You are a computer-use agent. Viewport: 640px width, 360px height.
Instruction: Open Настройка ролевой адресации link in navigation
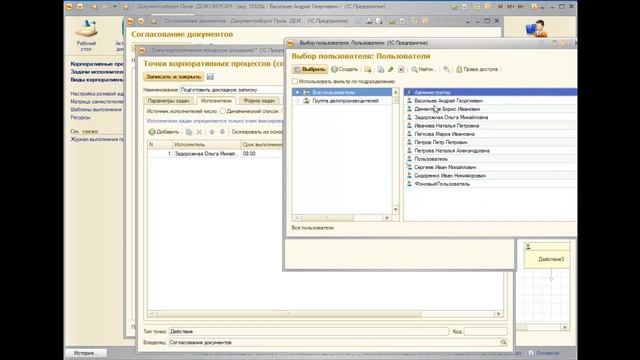pos(97,94)
